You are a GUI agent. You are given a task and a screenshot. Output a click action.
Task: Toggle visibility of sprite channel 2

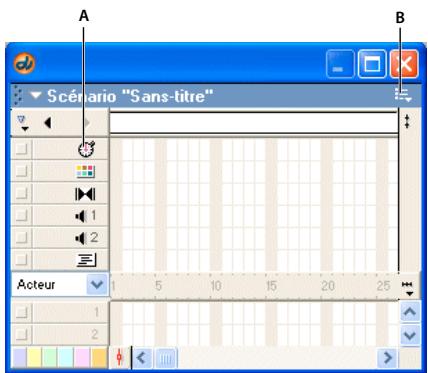point(22,334)
